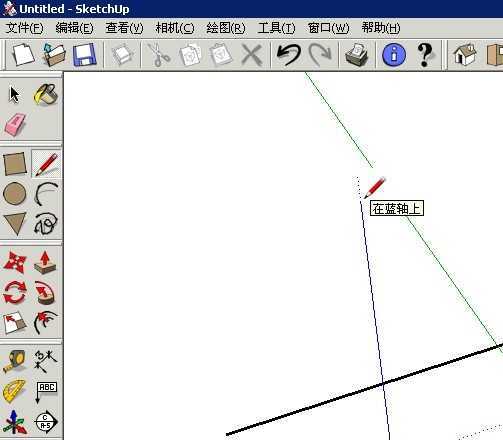Image resolution: width=503 pixels, height=440 pixels.
Task: Select the Circle tool
Action: point(15,193)
